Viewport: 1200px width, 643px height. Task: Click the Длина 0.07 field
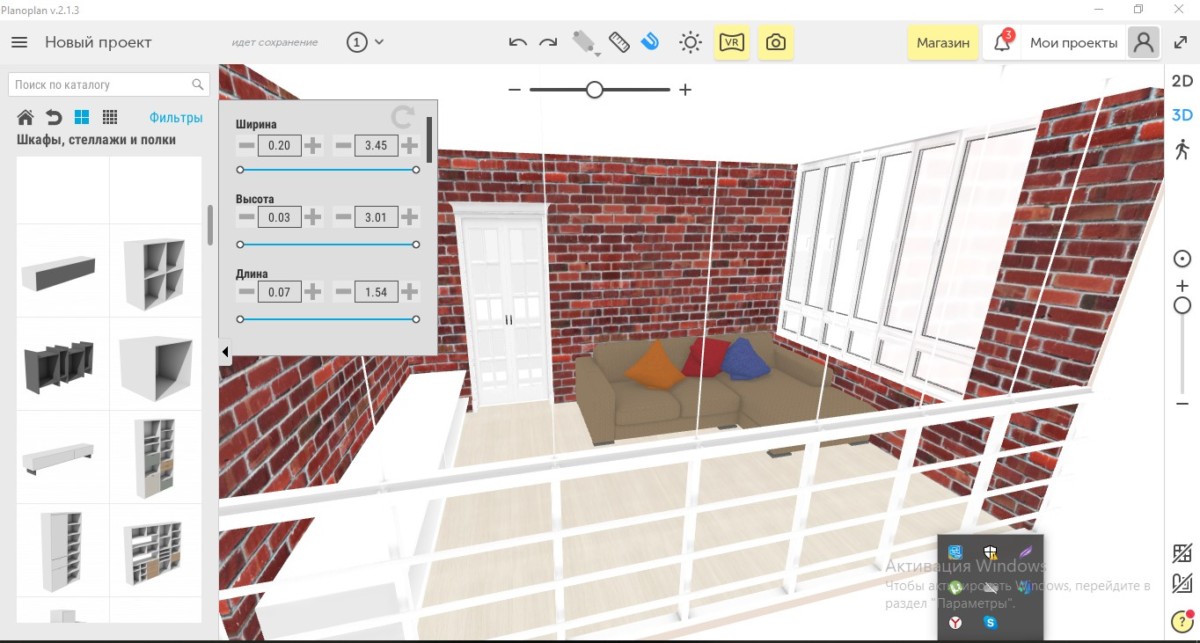click(279, 292)
